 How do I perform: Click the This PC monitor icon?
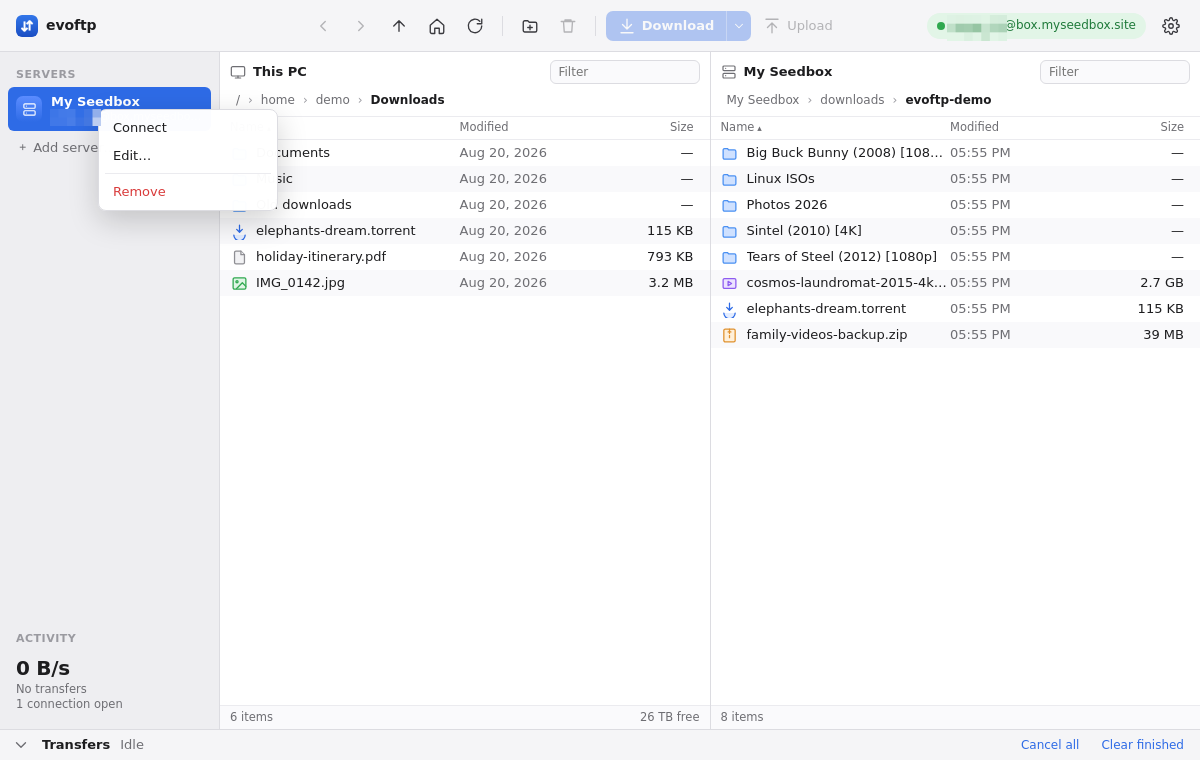pos(238,72)
